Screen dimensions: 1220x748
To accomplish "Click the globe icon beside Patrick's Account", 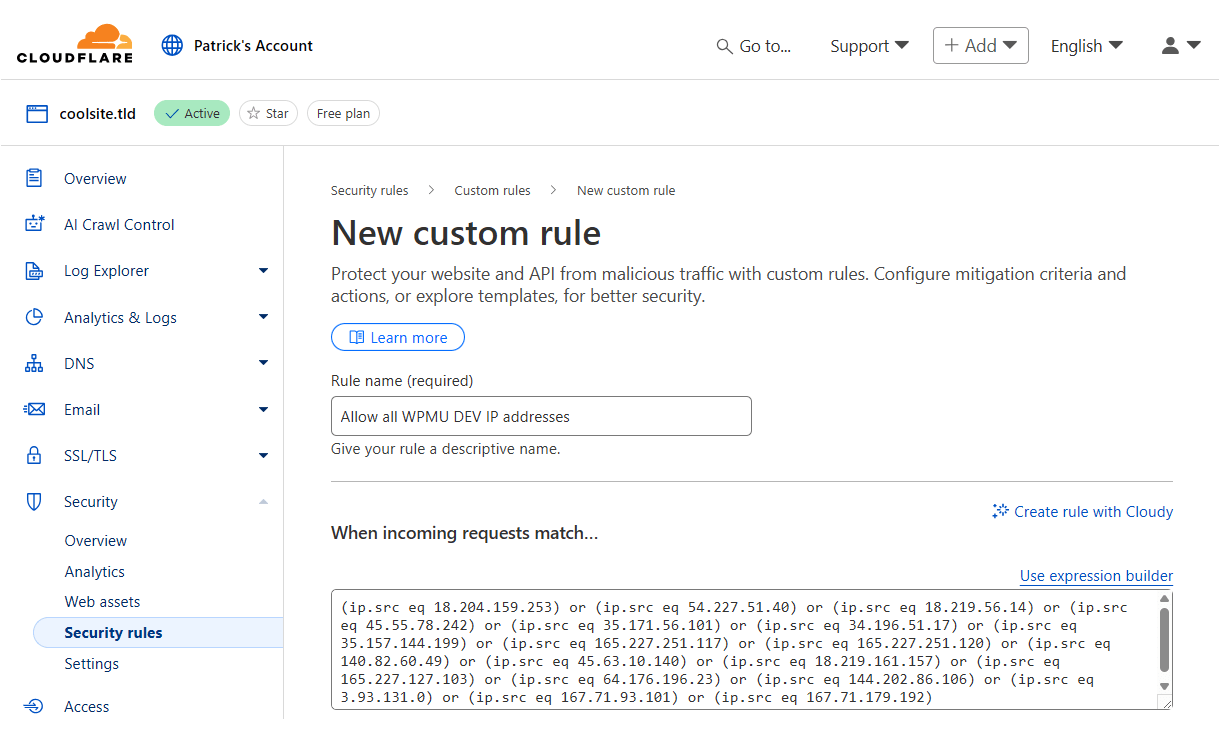I will tap(173, 46).
